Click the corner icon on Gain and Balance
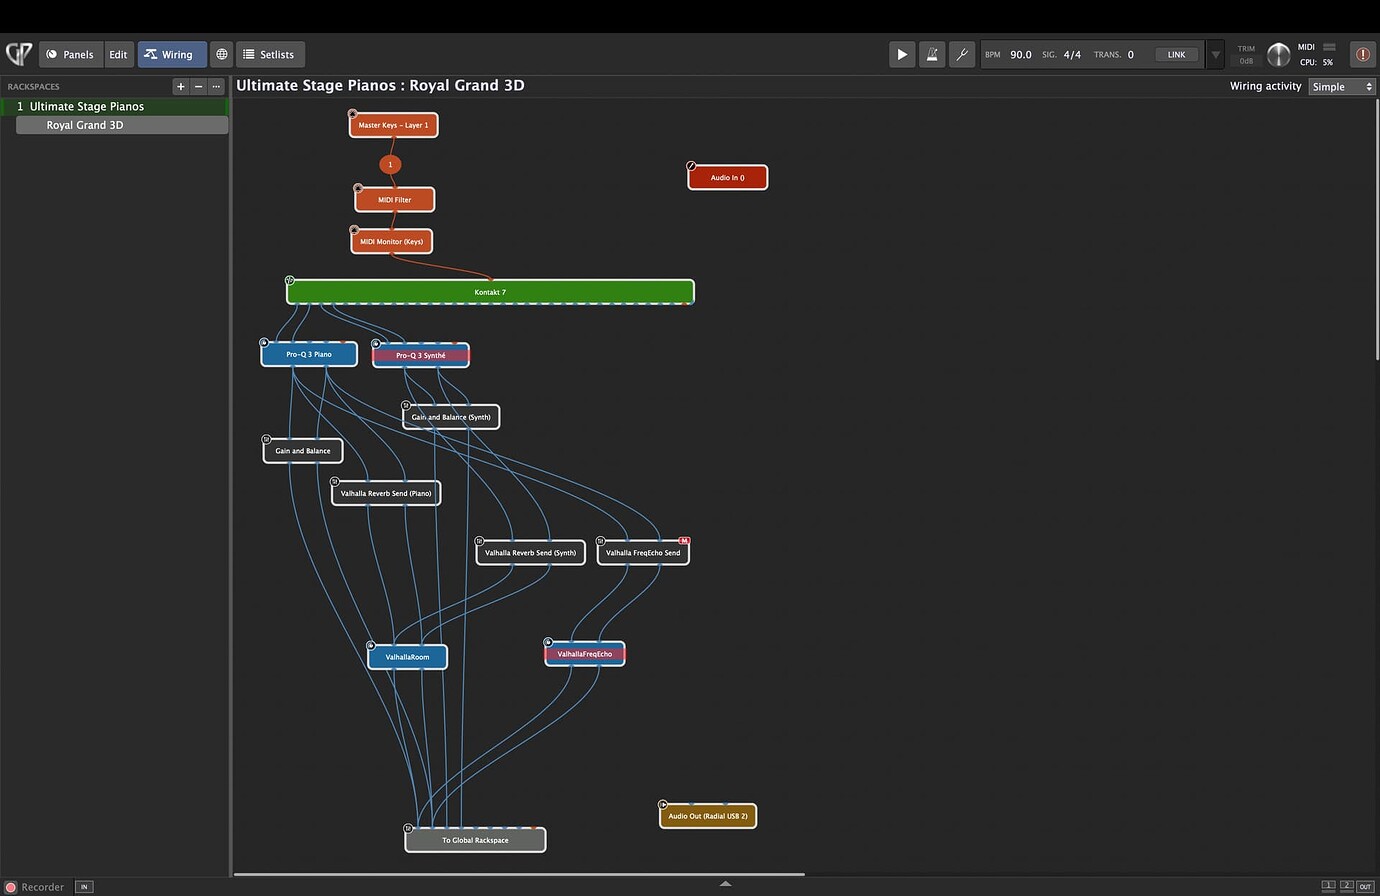 click(x=266, y=440)
